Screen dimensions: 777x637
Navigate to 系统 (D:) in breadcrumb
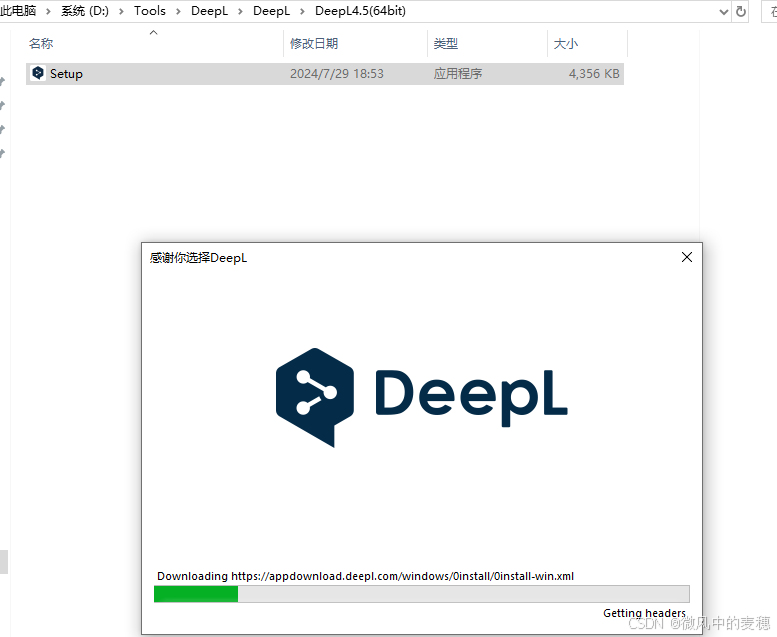pos(85,10)
